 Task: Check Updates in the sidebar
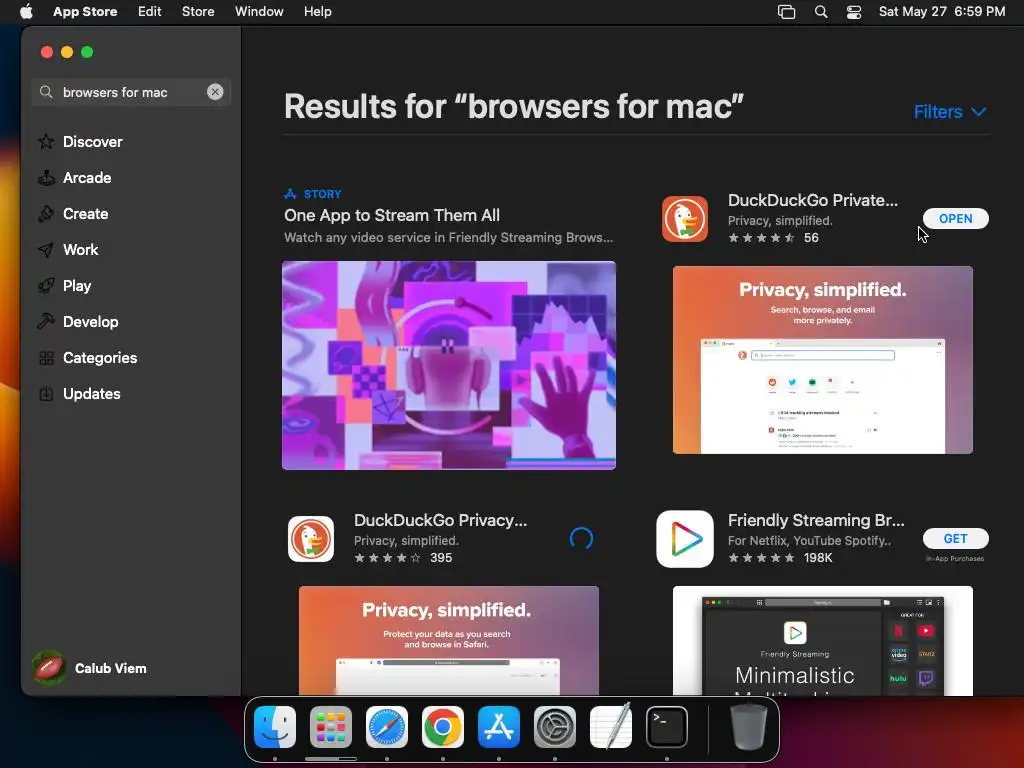[91, 394]
